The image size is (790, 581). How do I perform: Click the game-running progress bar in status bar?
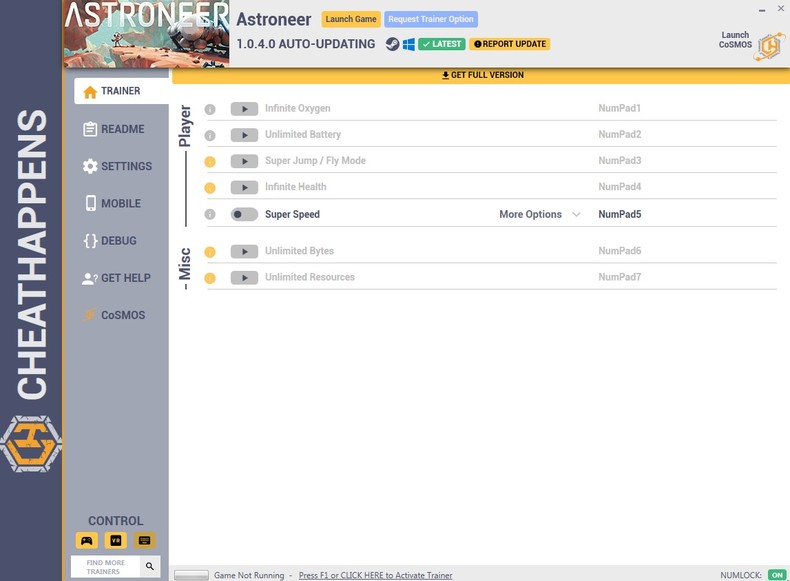[x=191, y=575]
